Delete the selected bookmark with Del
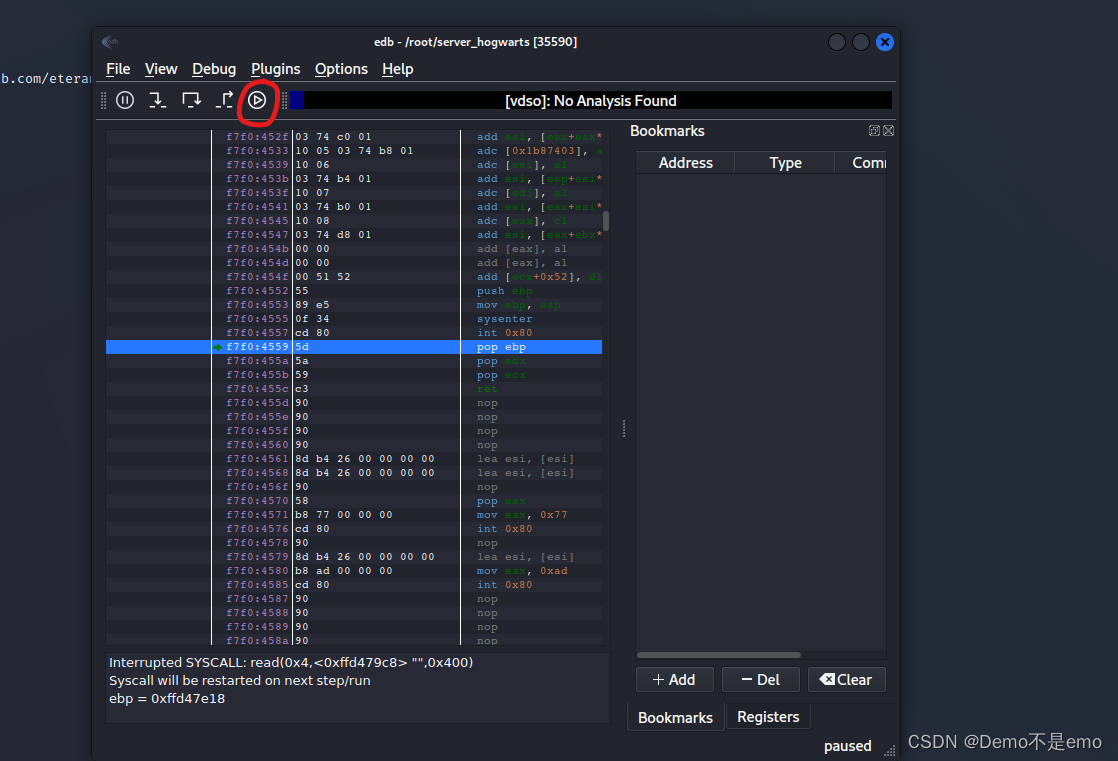 click(x=761, y=680)
